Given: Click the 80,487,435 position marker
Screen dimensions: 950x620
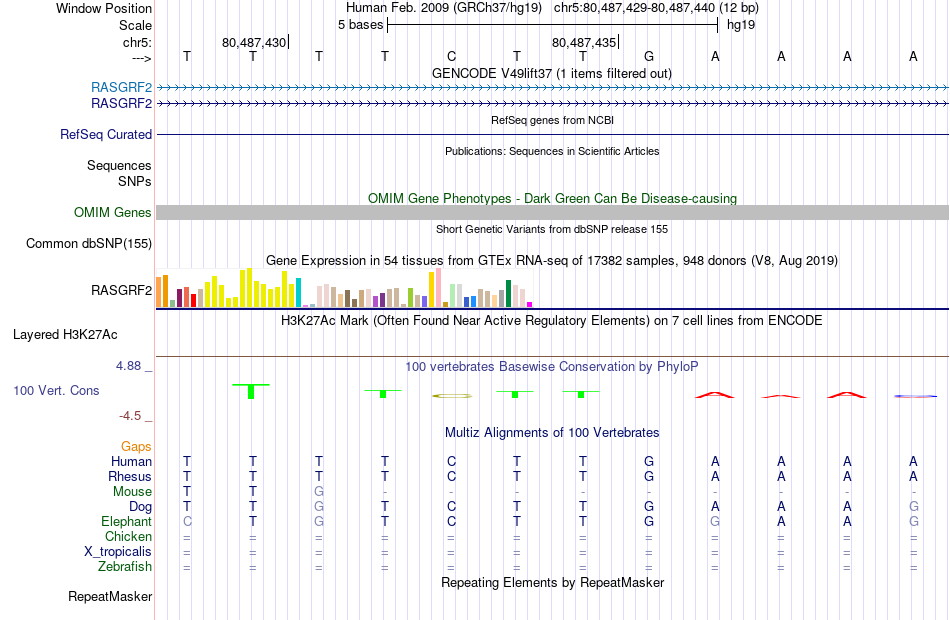Looking at the screenshot, I should point(584,42).
